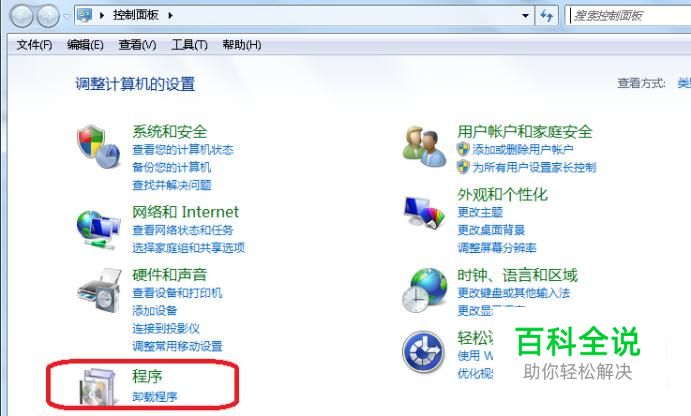The width and height of the screenshot is (691, 416).
Task: Open Network and Internet globe icon
Action: [98, 230]
